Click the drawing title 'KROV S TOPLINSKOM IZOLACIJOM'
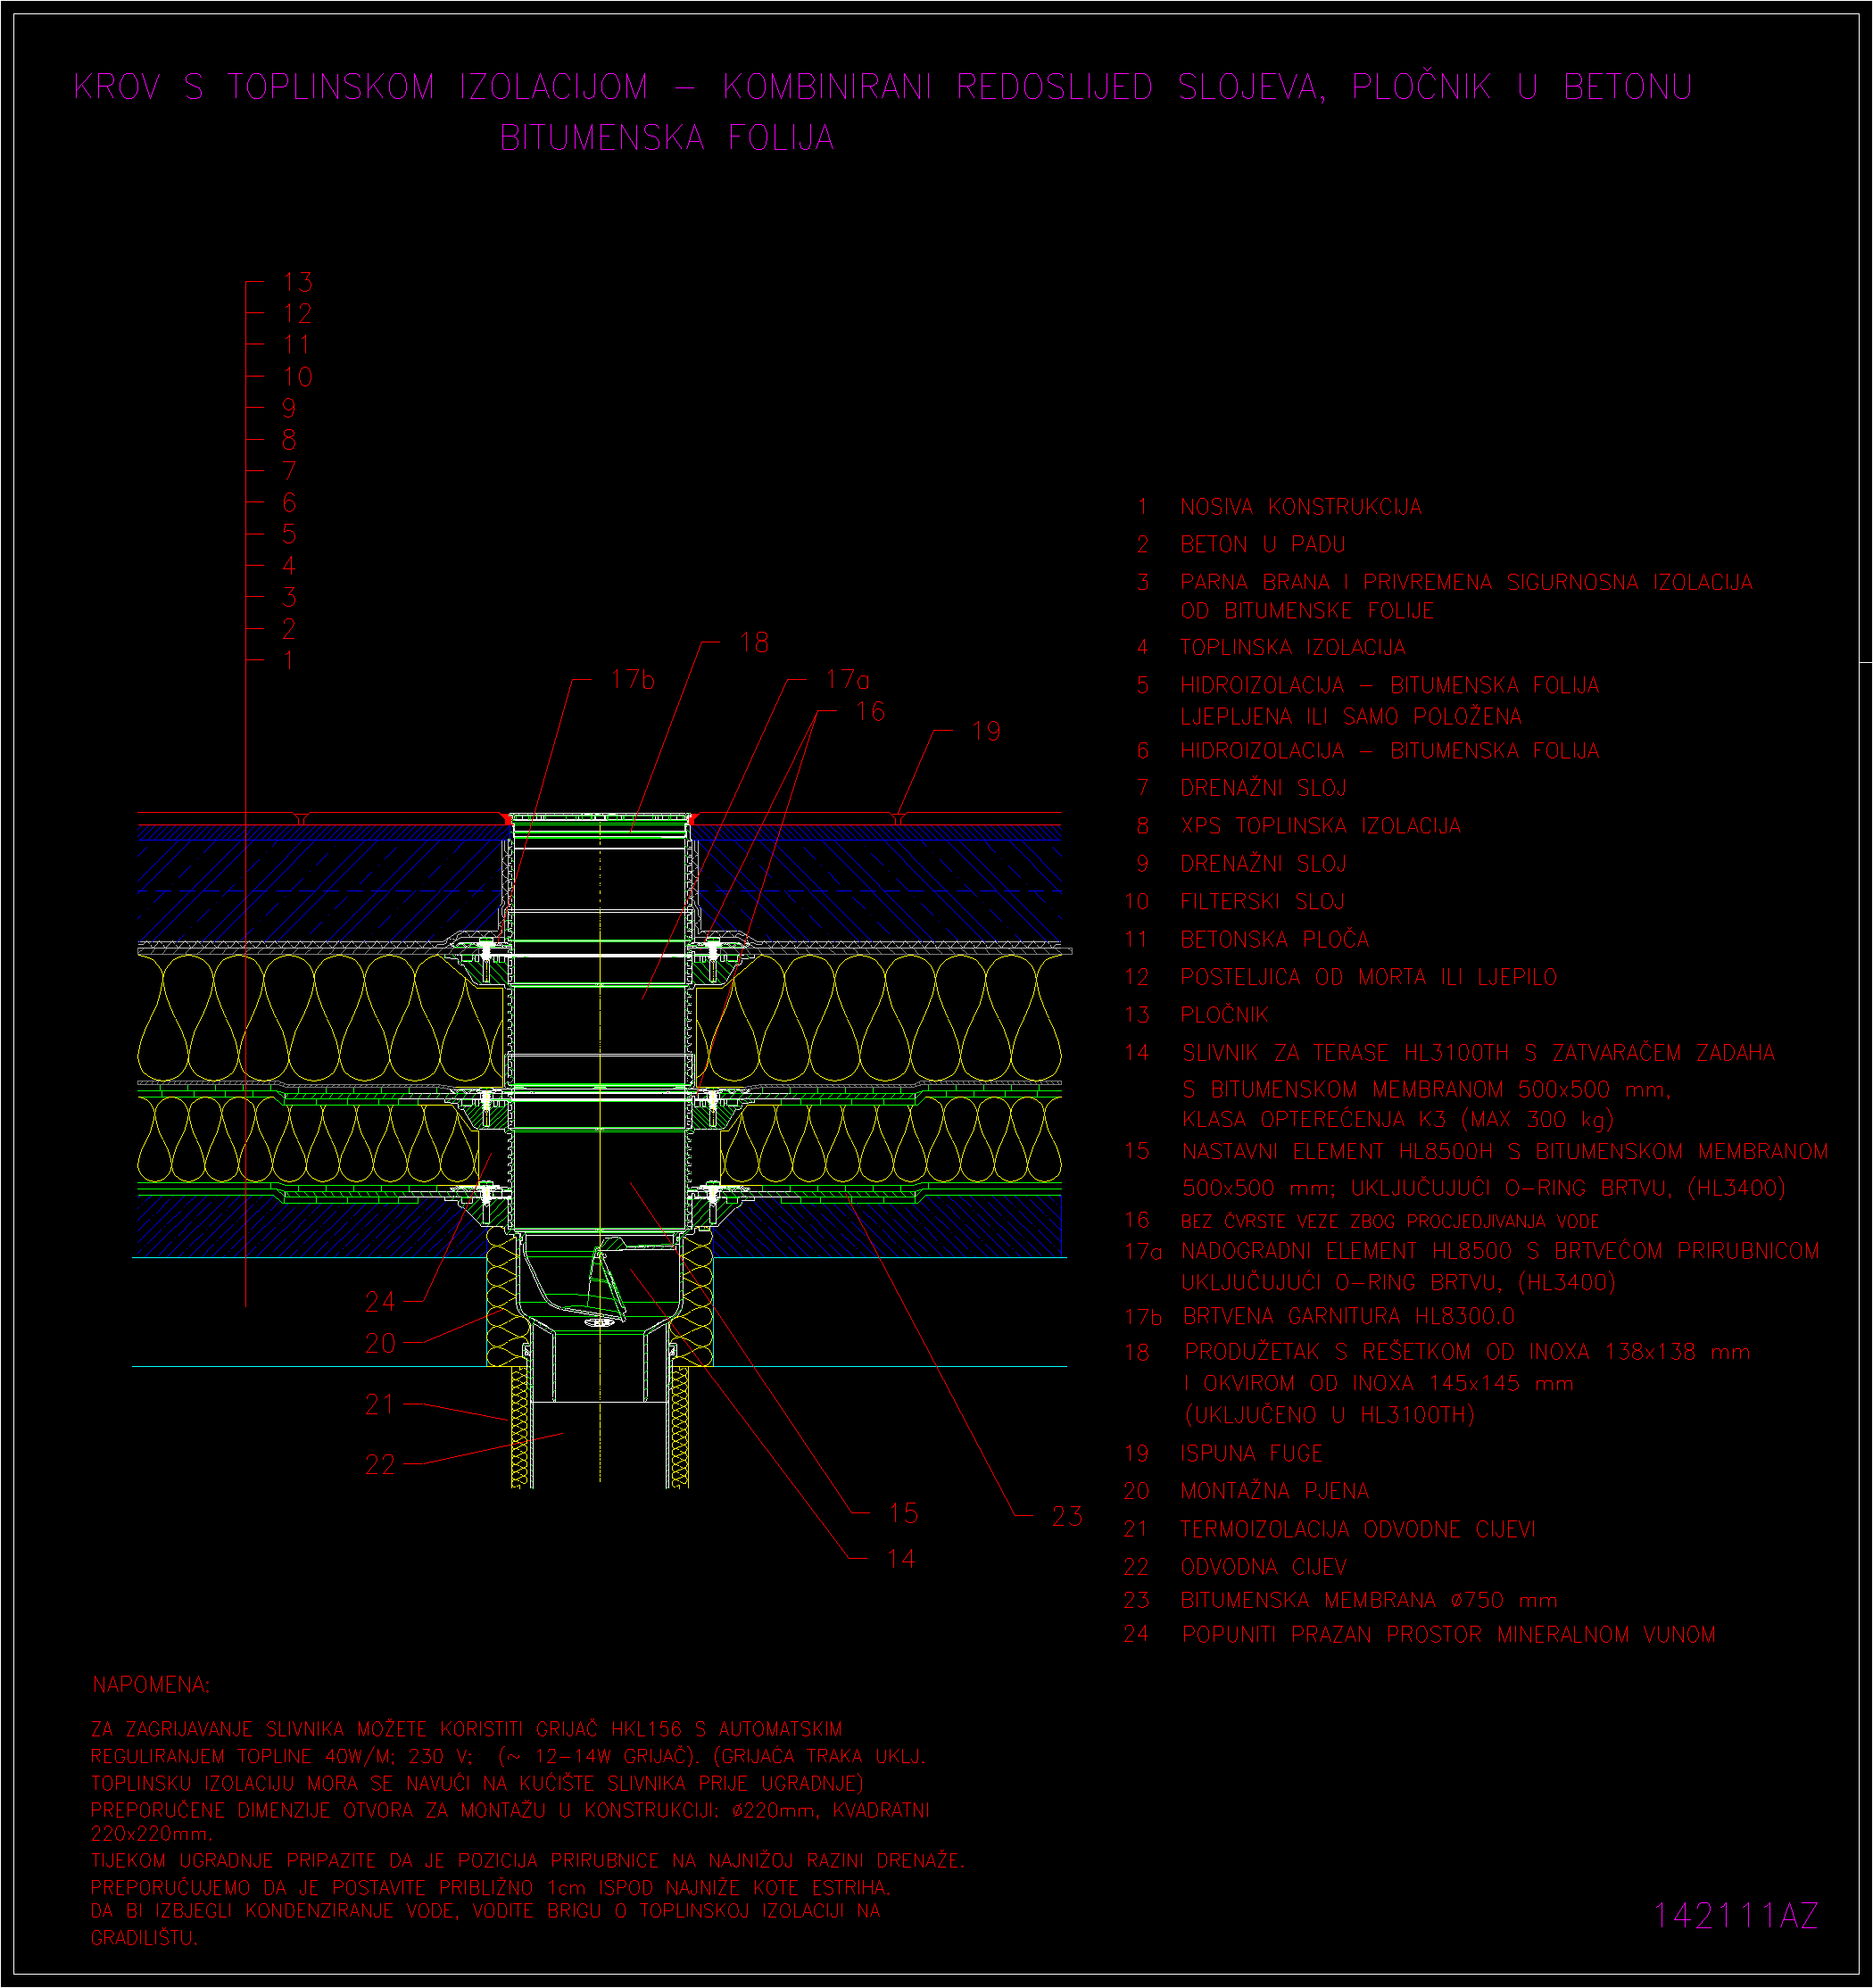 (361, 87)
